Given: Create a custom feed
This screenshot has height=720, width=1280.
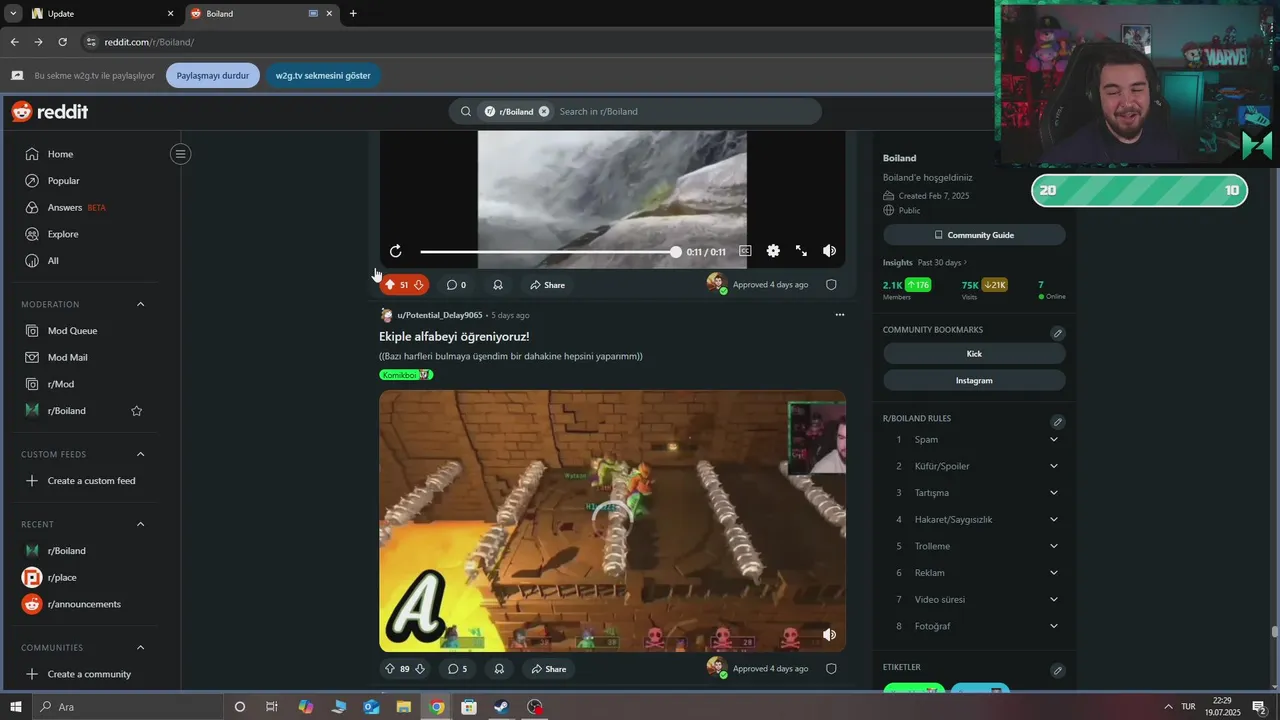Looking at the screenshot, I should coord(90,481).
